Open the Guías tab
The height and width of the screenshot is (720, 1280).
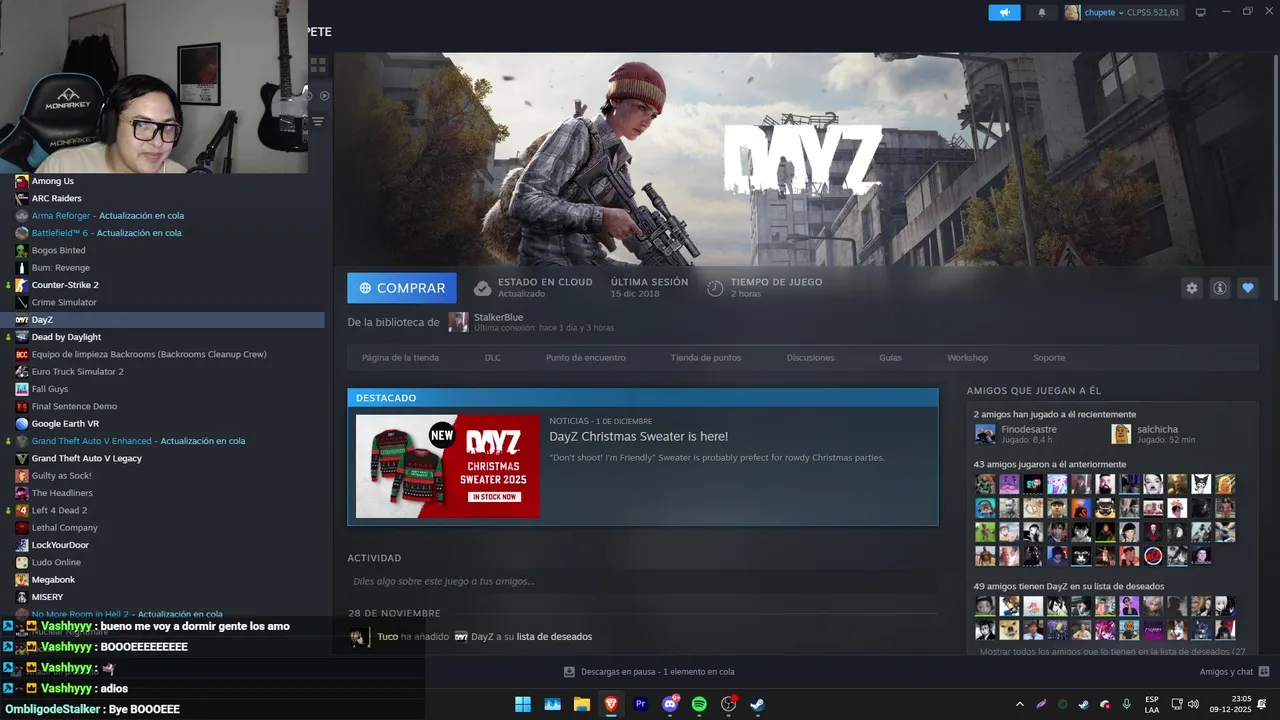(891, 358)
